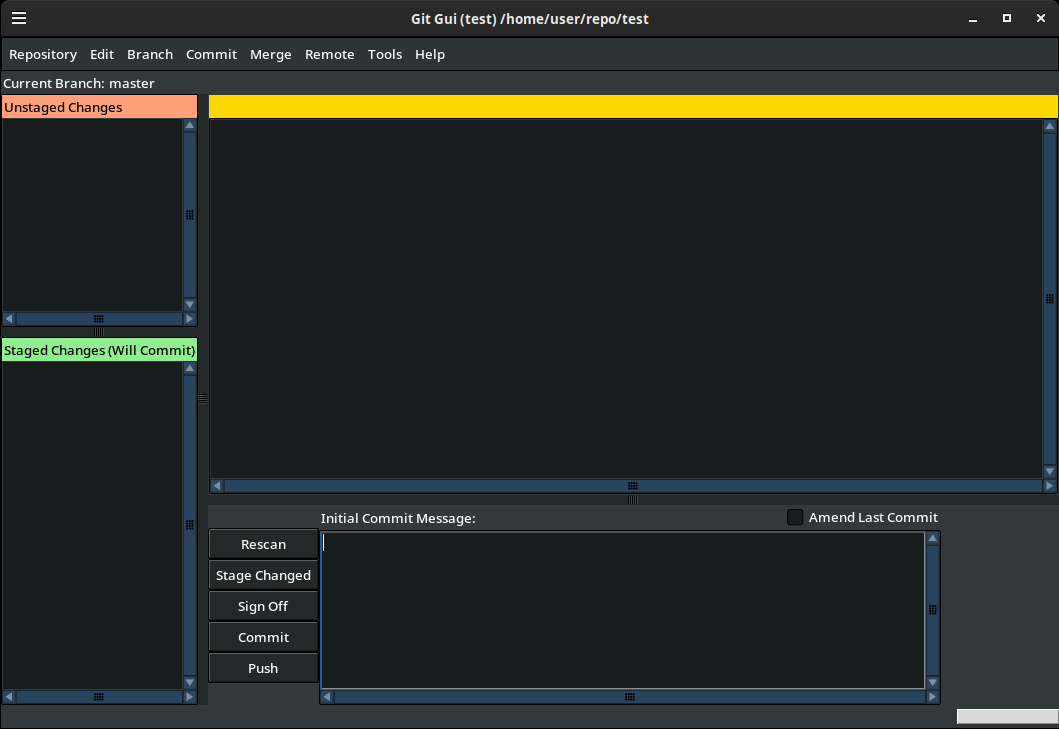The image size is (1059, 729).
Task: Click the sash handle between Unstaged and Staged panes
Action: (x=99, y=332)
